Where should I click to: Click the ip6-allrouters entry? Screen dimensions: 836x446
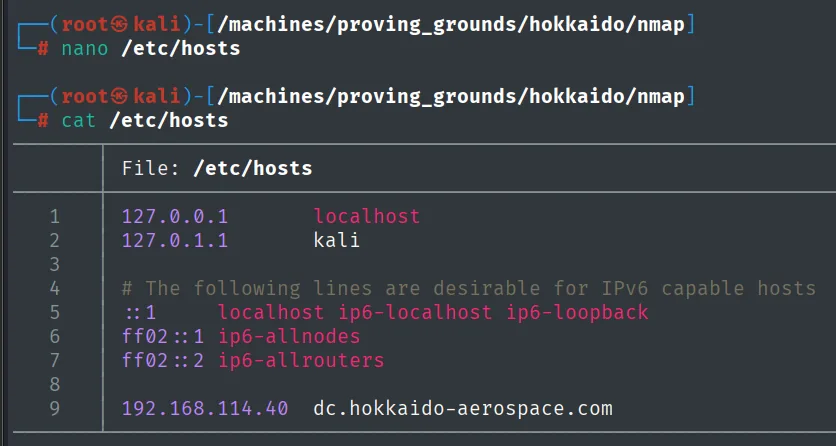coord(301,360)
